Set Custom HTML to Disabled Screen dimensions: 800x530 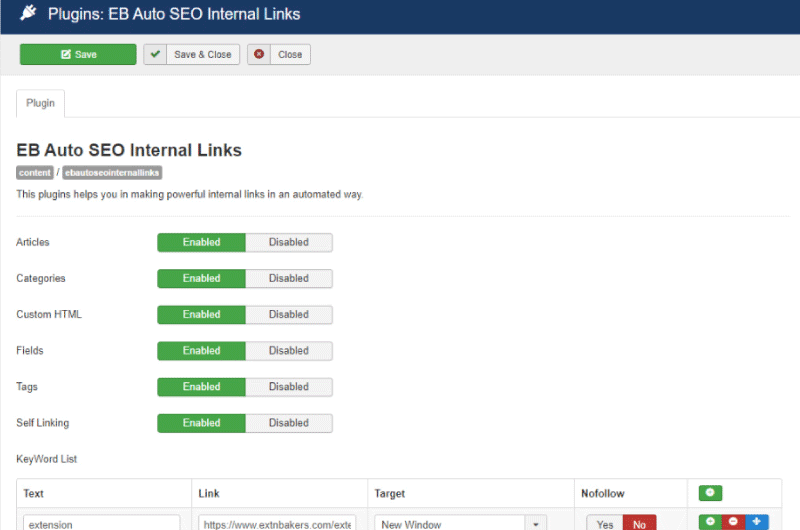point(289,315)
